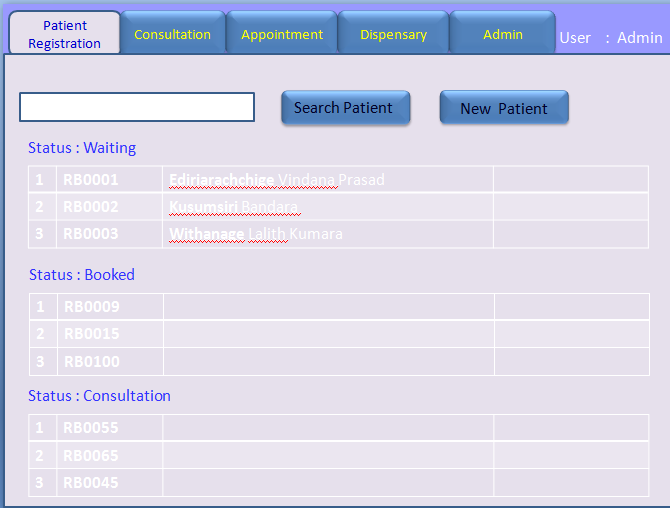Image resolution: width=670 pixels, height=508 pixels.
Task: Open the Appointment tab
Action: point(282,33)
